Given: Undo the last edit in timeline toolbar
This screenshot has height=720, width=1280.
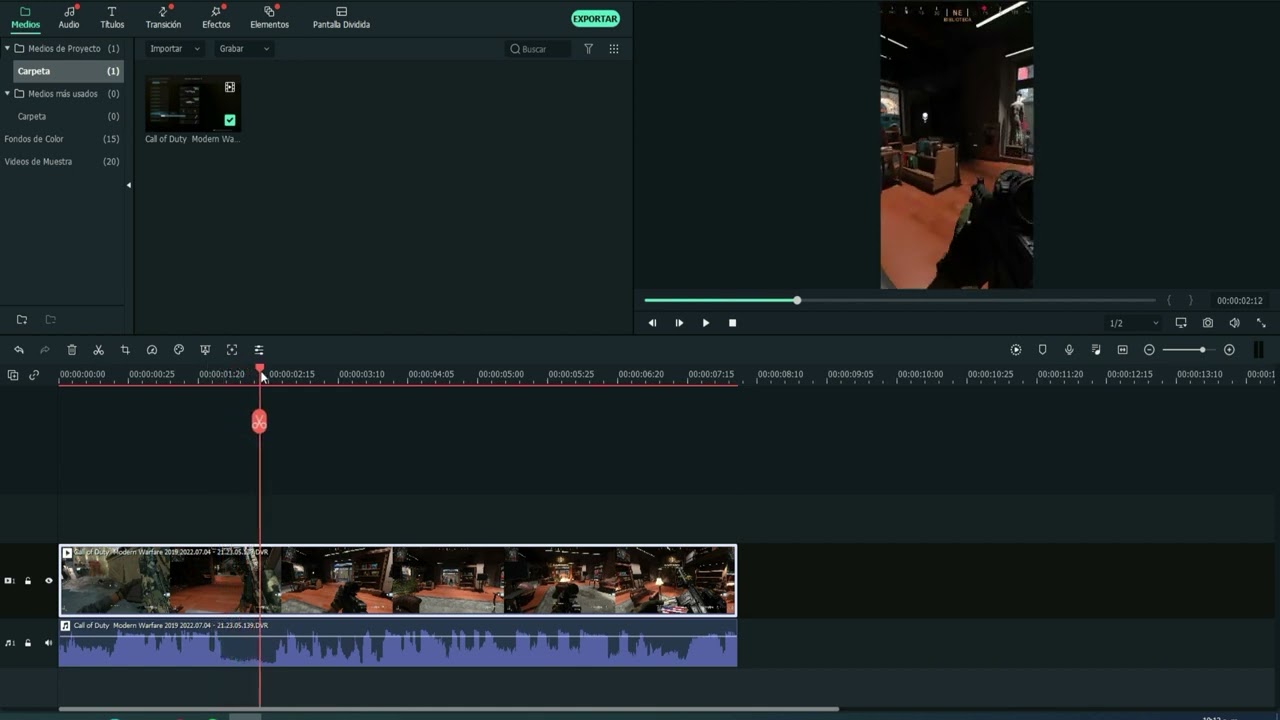Looking at the screenshot, I should coord(18,350).
